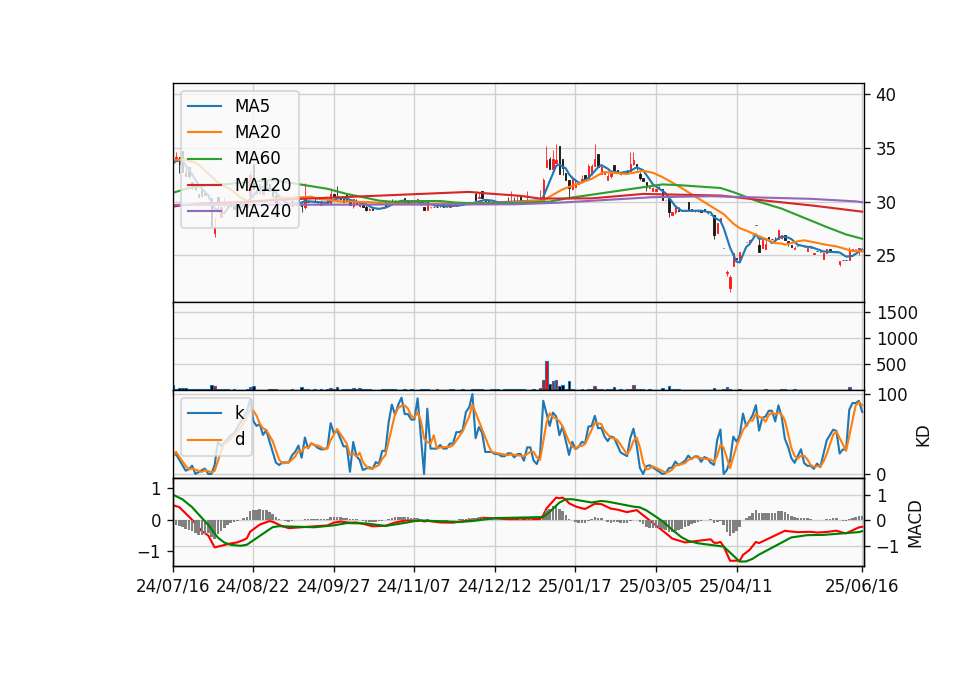
Task: Click the 24/08/22 date label
Action: 252,586
